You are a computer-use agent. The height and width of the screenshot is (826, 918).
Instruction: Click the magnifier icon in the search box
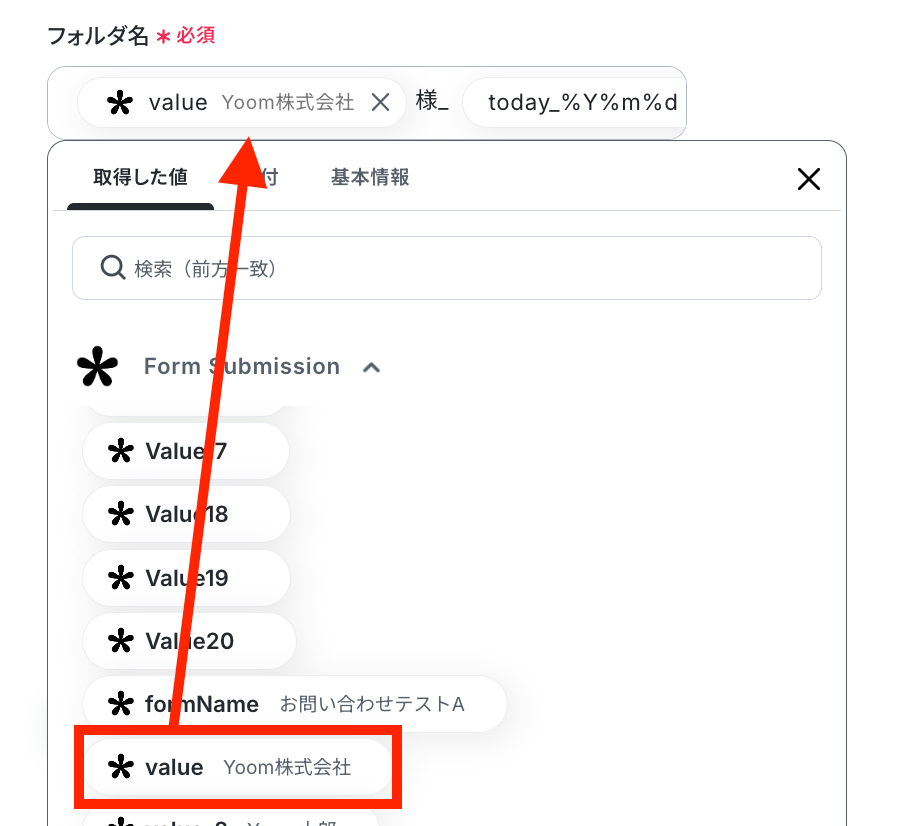(112, 268)
